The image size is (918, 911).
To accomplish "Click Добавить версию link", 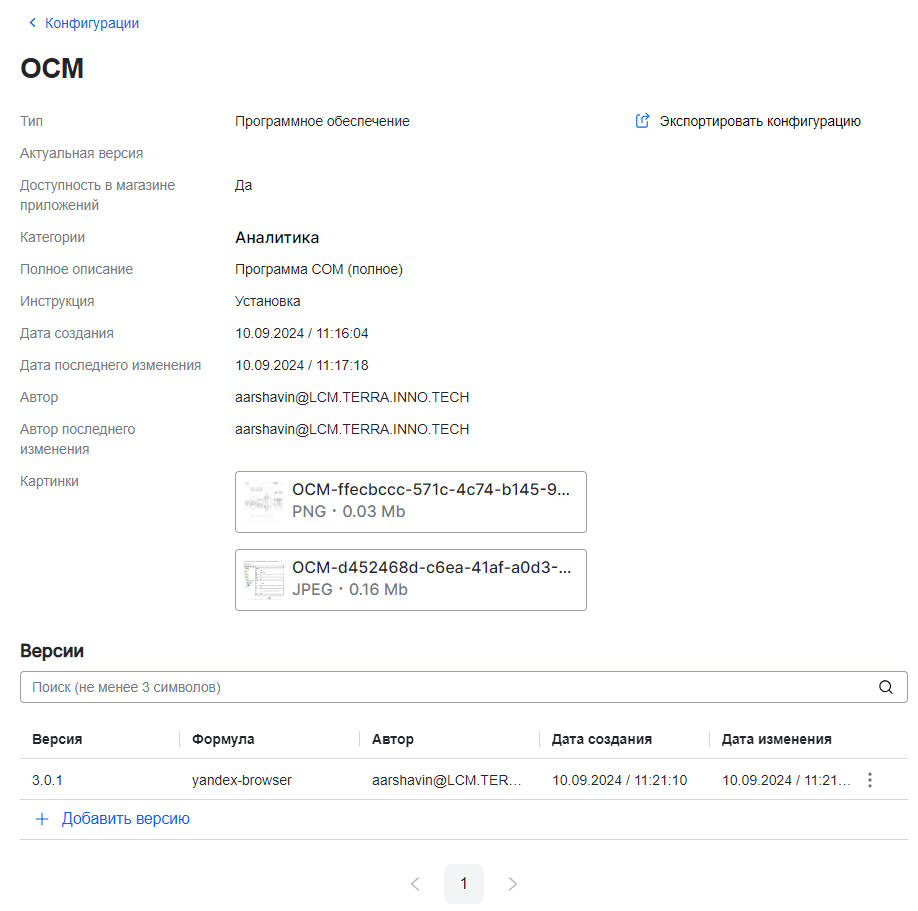I will 125,819.
